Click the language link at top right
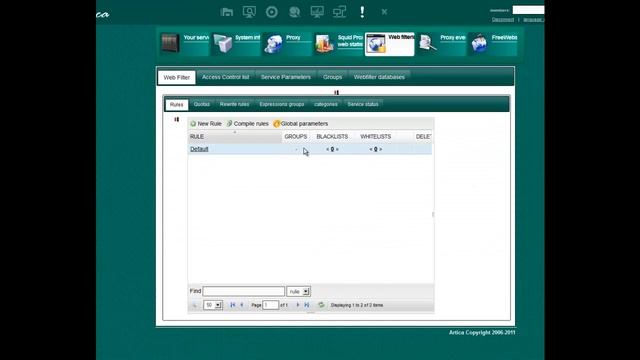Screen dimensions: 640x360 click(533, 20)
